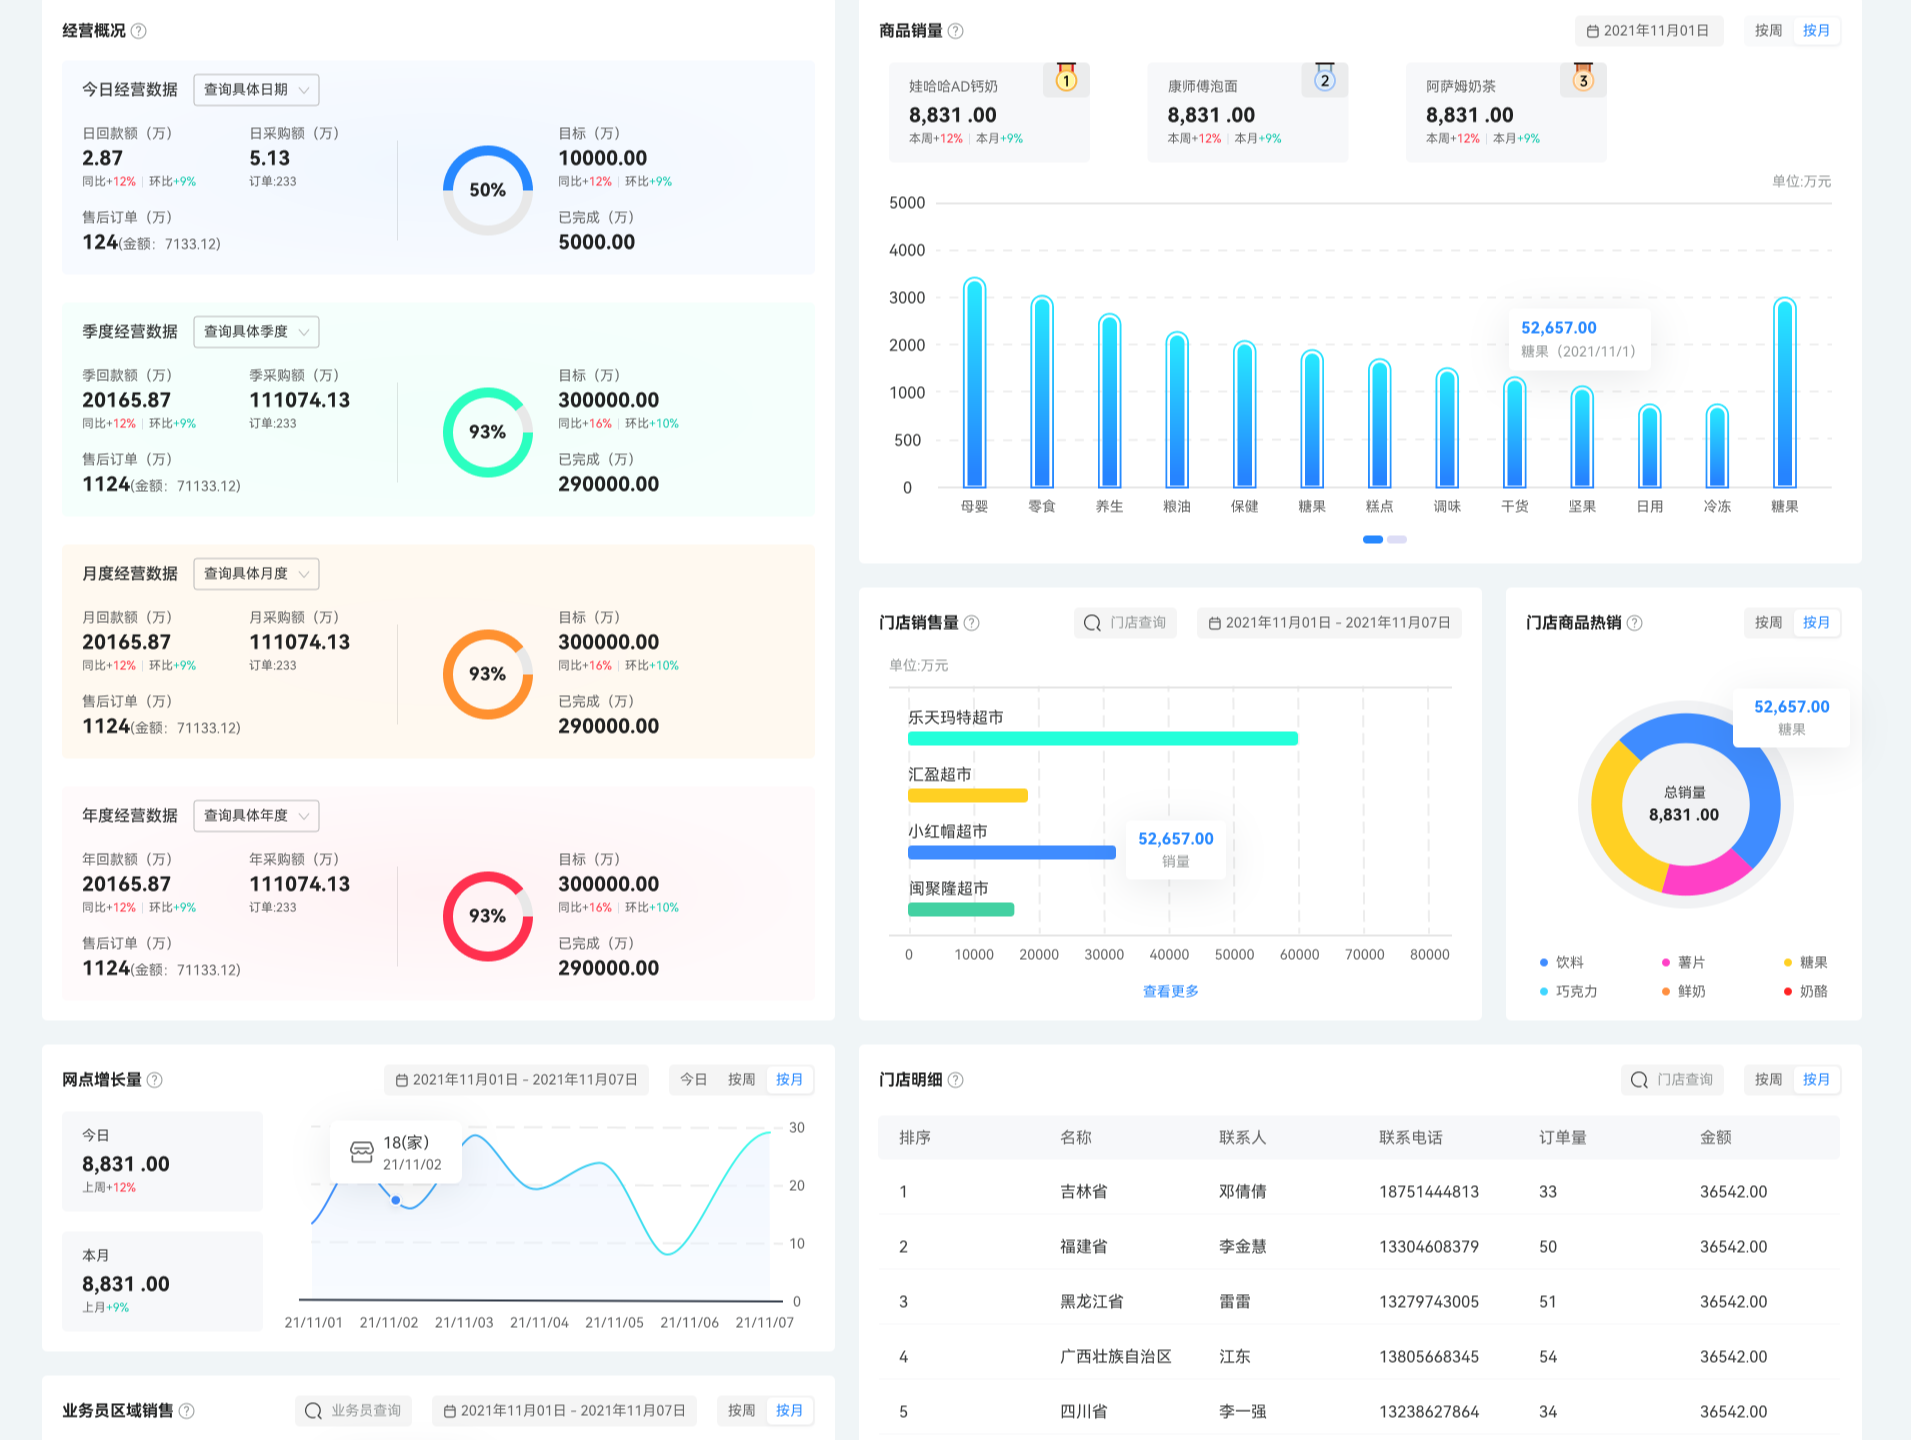Click search icon in 门店销售量 门店查询 box

point(1093,623)
